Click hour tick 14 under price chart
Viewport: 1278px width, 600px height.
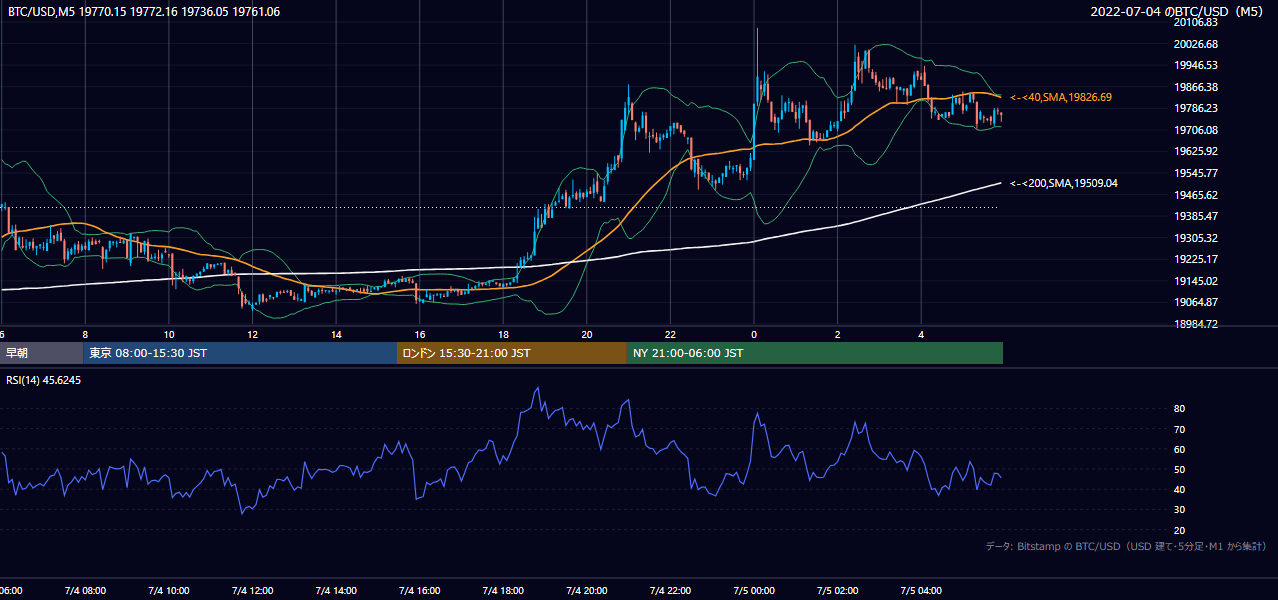[336, 335]
